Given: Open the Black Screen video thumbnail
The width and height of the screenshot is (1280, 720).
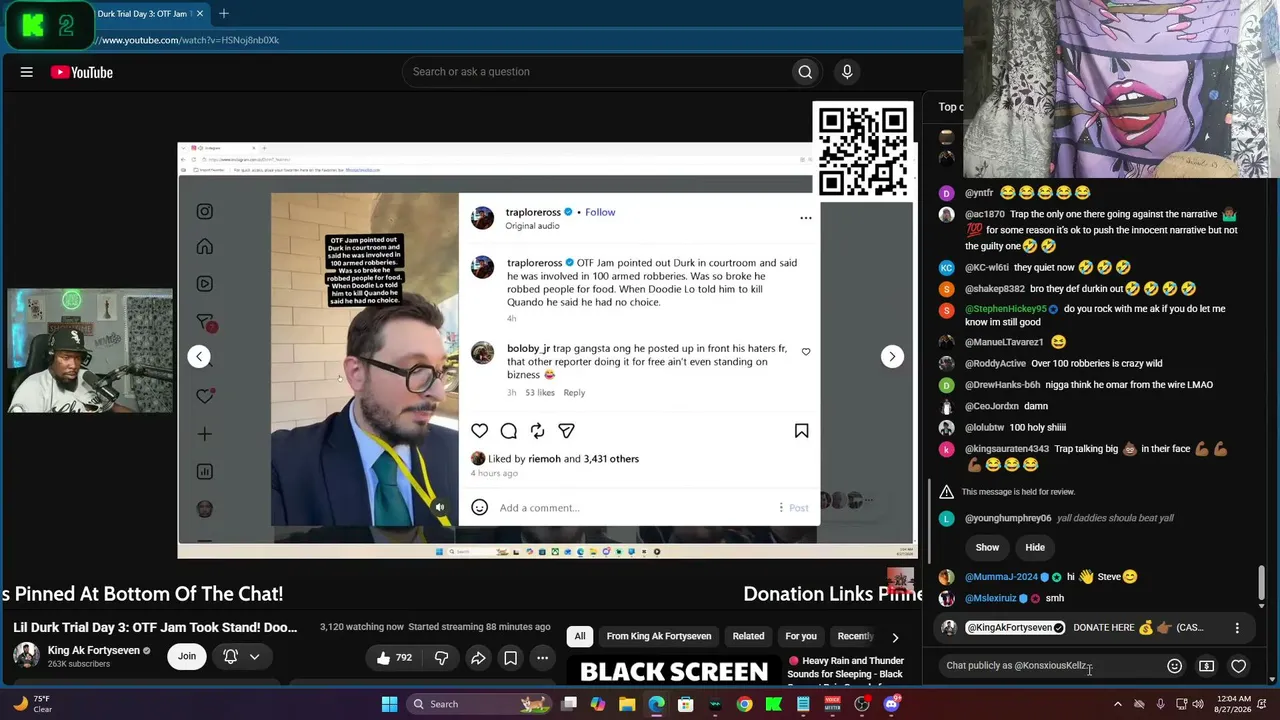Looking at the screenshot, I should pyautogui.click(x=673, y=670).
